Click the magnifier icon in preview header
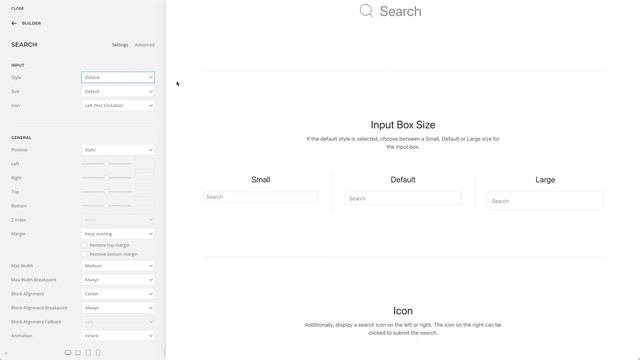640x360 pixels. [x=366, y=11]
